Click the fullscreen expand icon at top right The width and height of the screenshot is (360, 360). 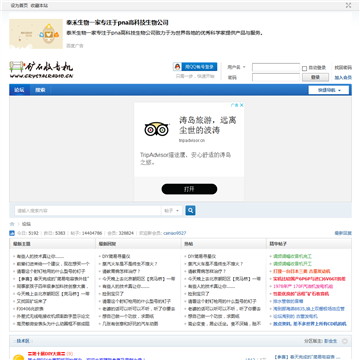pos(348,5)
